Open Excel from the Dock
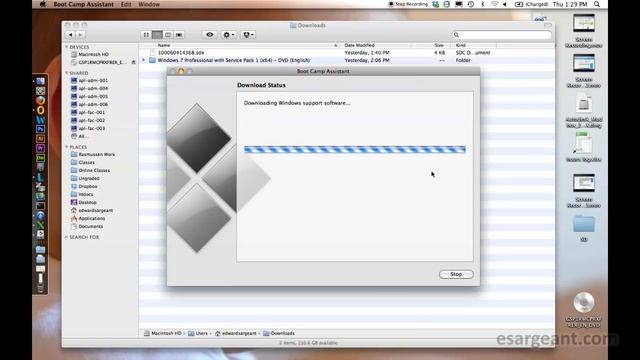This screenshot has width=640, height=360. click(x=40, y=225)
